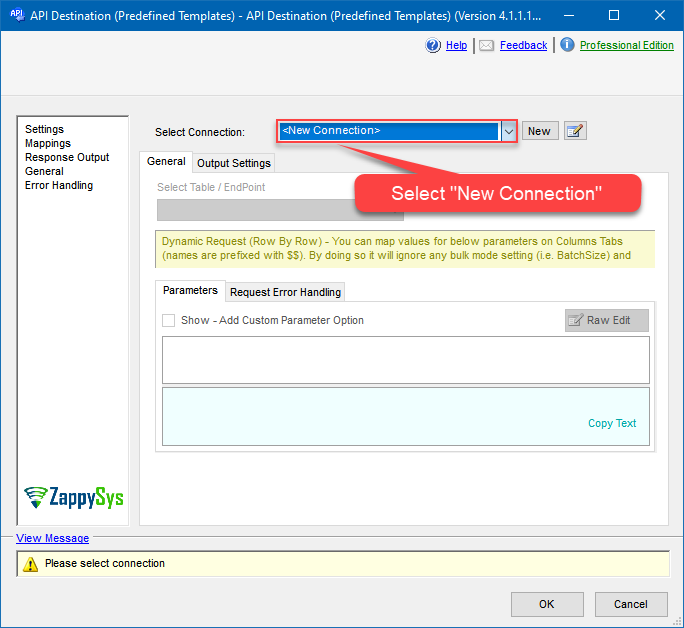This screenshot has width=684, height=628.
Task: Click the Select Connection label
Action: tap(200, 132)
